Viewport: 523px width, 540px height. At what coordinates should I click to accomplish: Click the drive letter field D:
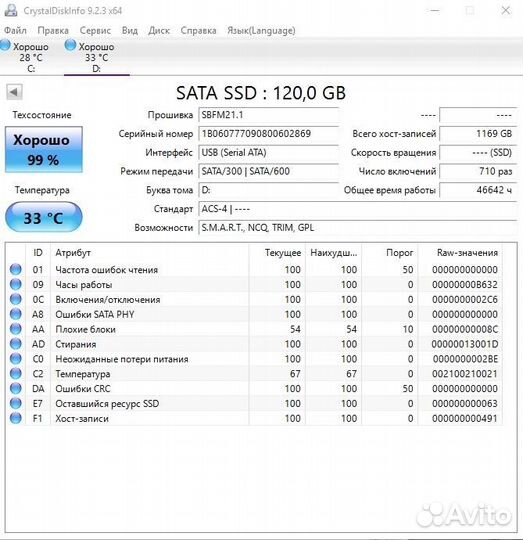[269, 190]
